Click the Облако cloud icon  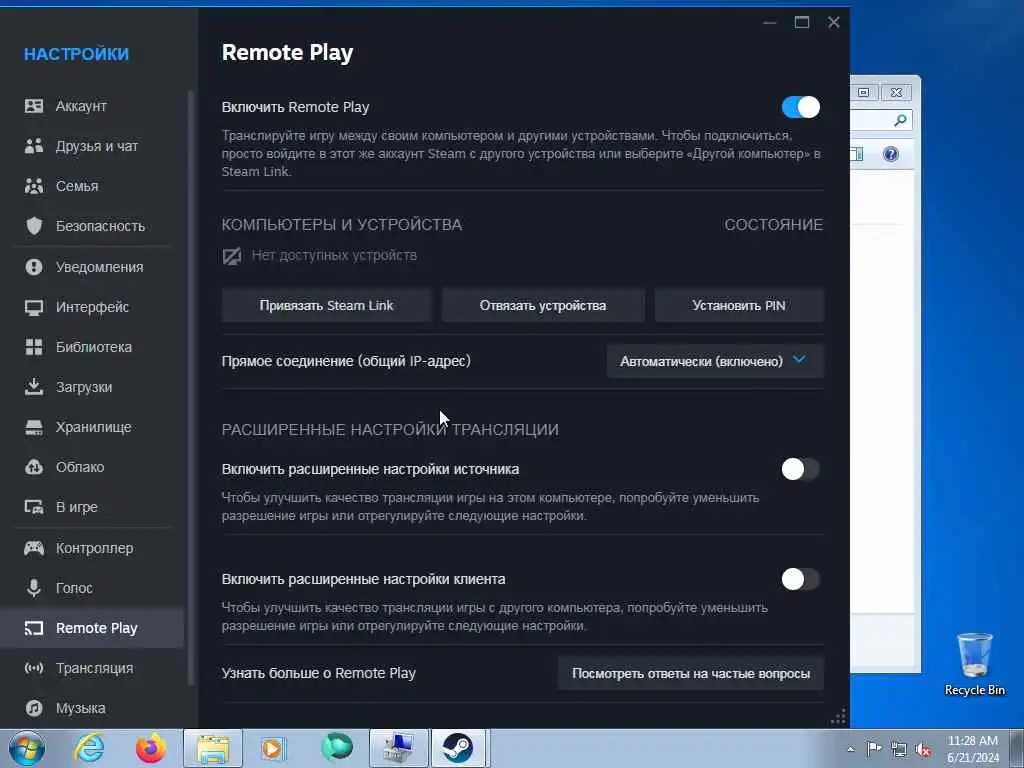34,467
